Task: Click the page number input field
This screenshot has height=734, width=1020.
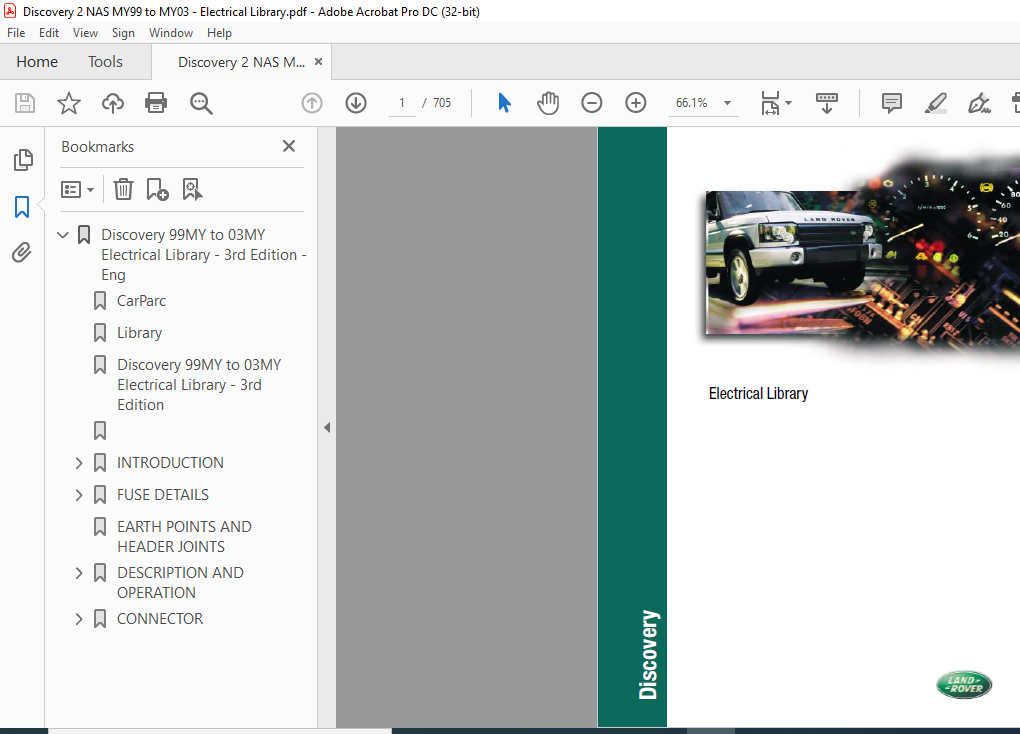Action: click(402, 103)
